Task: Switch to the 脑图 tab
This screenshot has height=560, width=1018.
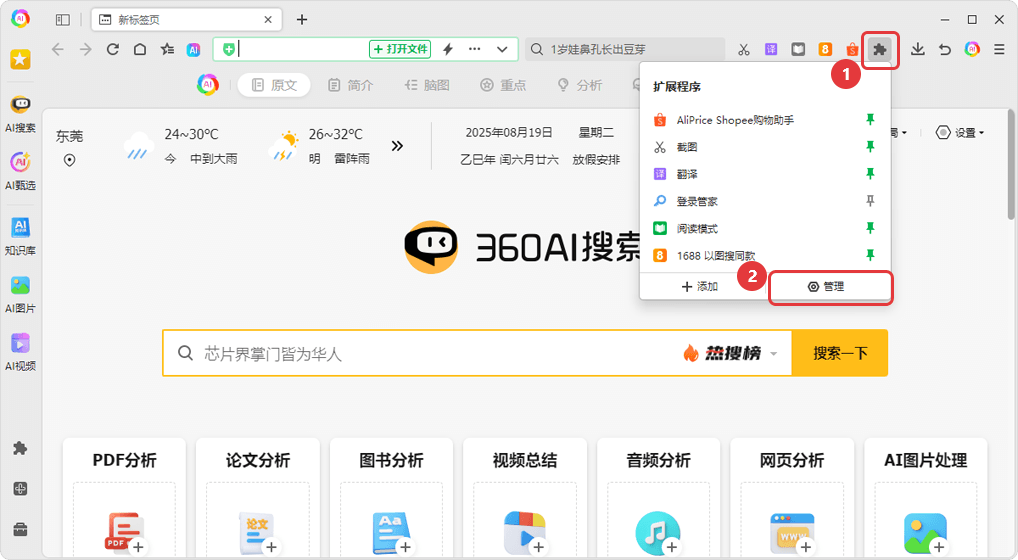Action: [427, 85]
